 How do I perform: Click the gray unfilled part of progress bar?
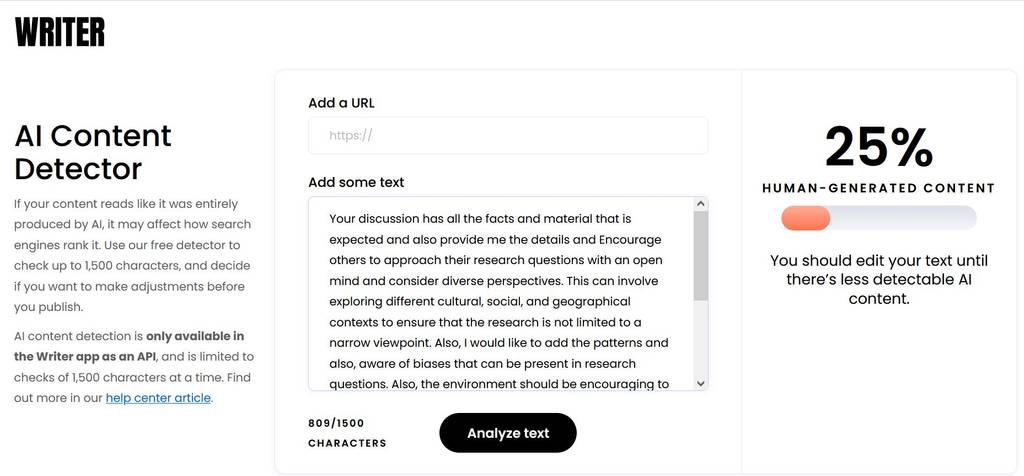pos(903,218)
